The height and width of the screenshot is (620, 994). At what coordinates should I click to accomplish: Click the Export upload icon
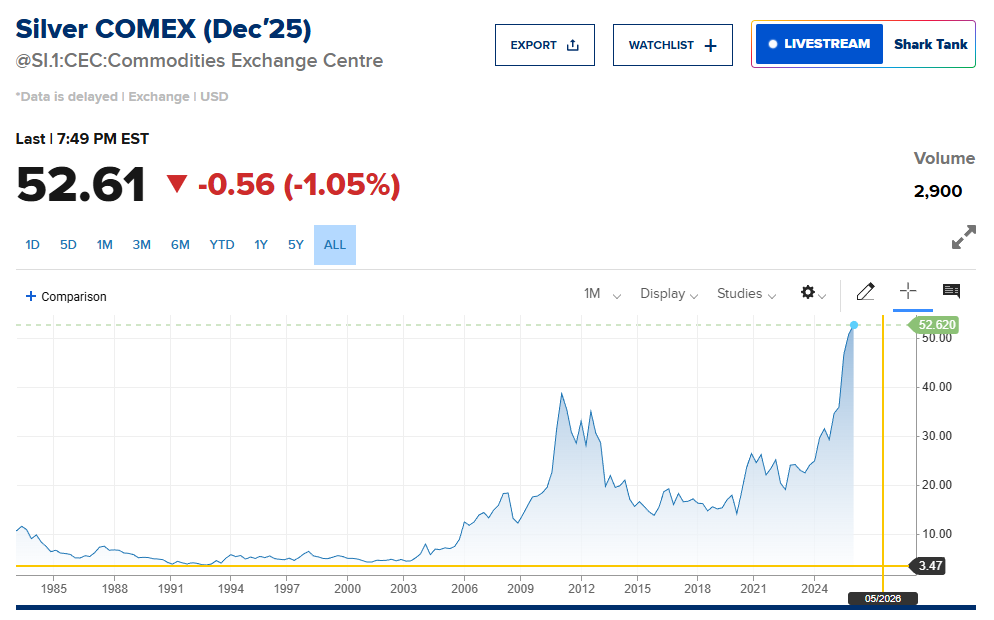click(x=573, y=45)
